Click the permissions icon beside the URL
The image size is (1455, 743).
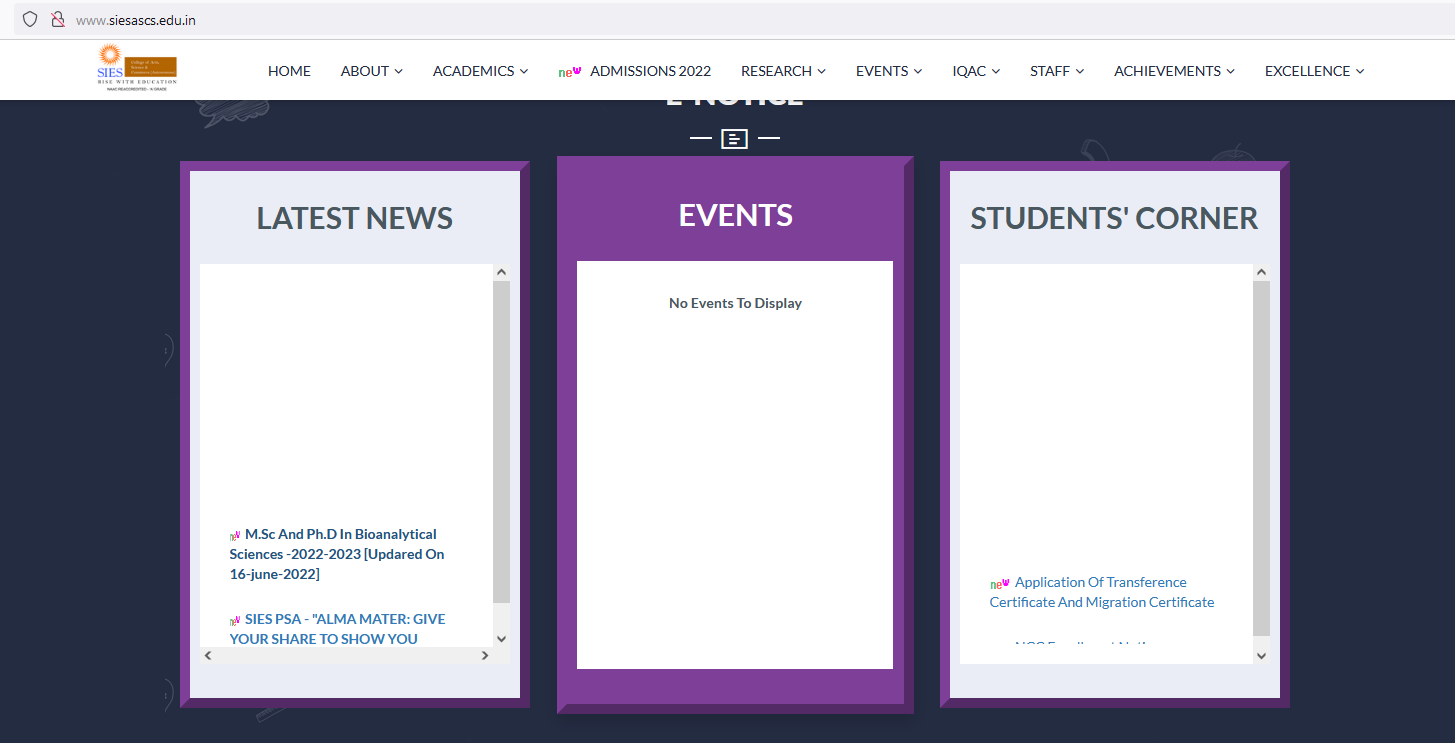[x=58, y=19]
